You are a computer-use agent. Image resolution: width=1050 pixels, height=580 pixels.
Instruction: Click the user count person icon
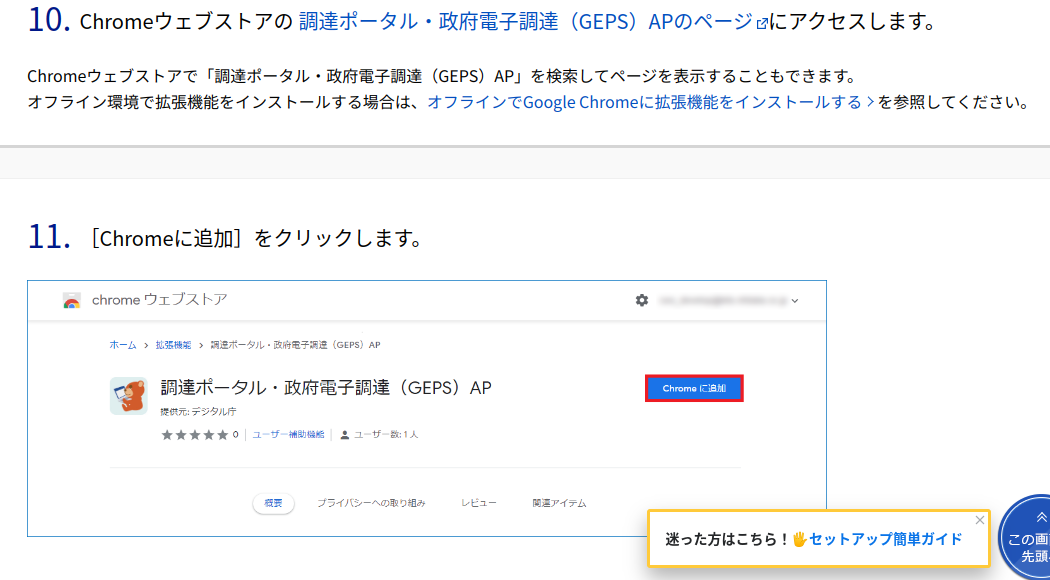click(345, 435)
